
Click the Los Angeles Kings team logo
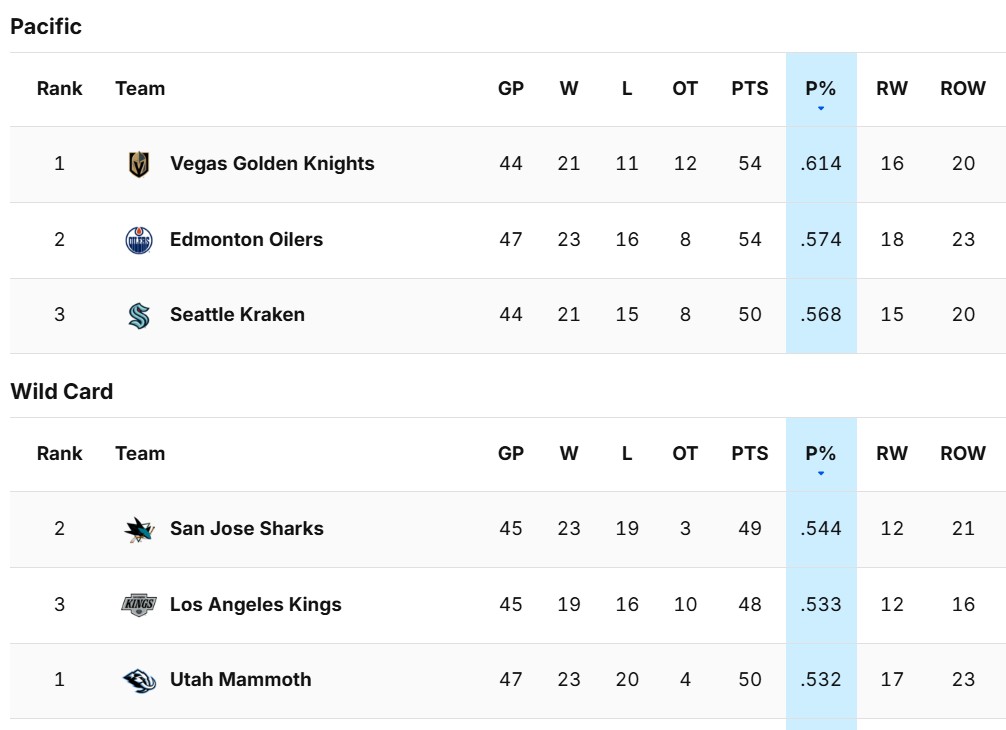click(x=140, y=604)
